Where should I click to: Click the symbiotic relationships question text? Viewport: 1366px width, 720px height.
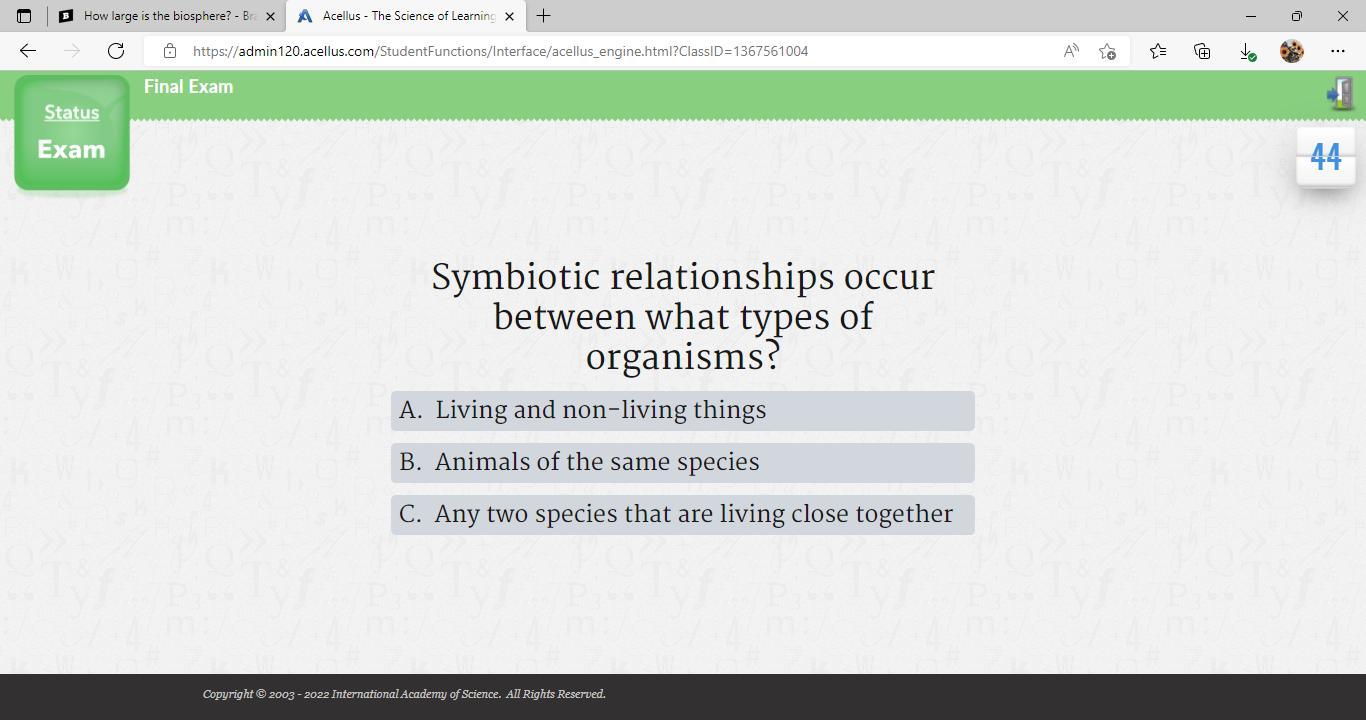[x=683, y=317]
